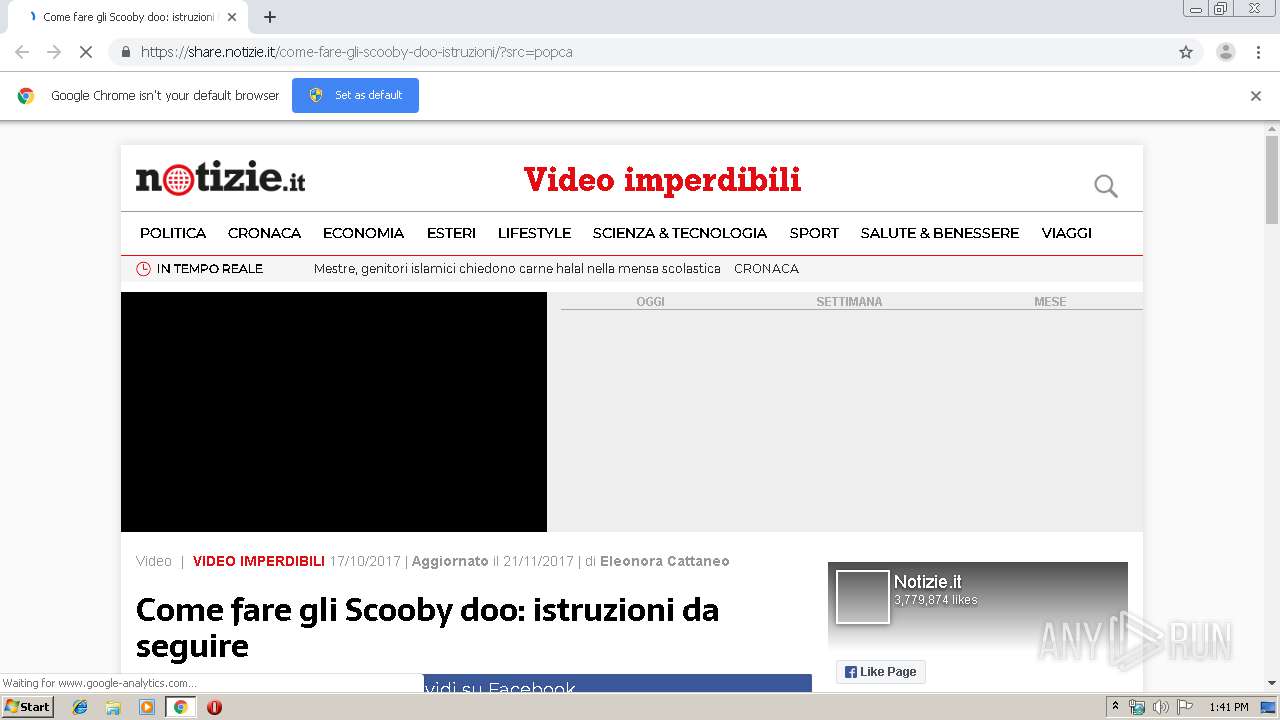This screenshot has height=720, width=1280.
Task: Open the tray volume speaker icon
Action: pos(1160,707)
